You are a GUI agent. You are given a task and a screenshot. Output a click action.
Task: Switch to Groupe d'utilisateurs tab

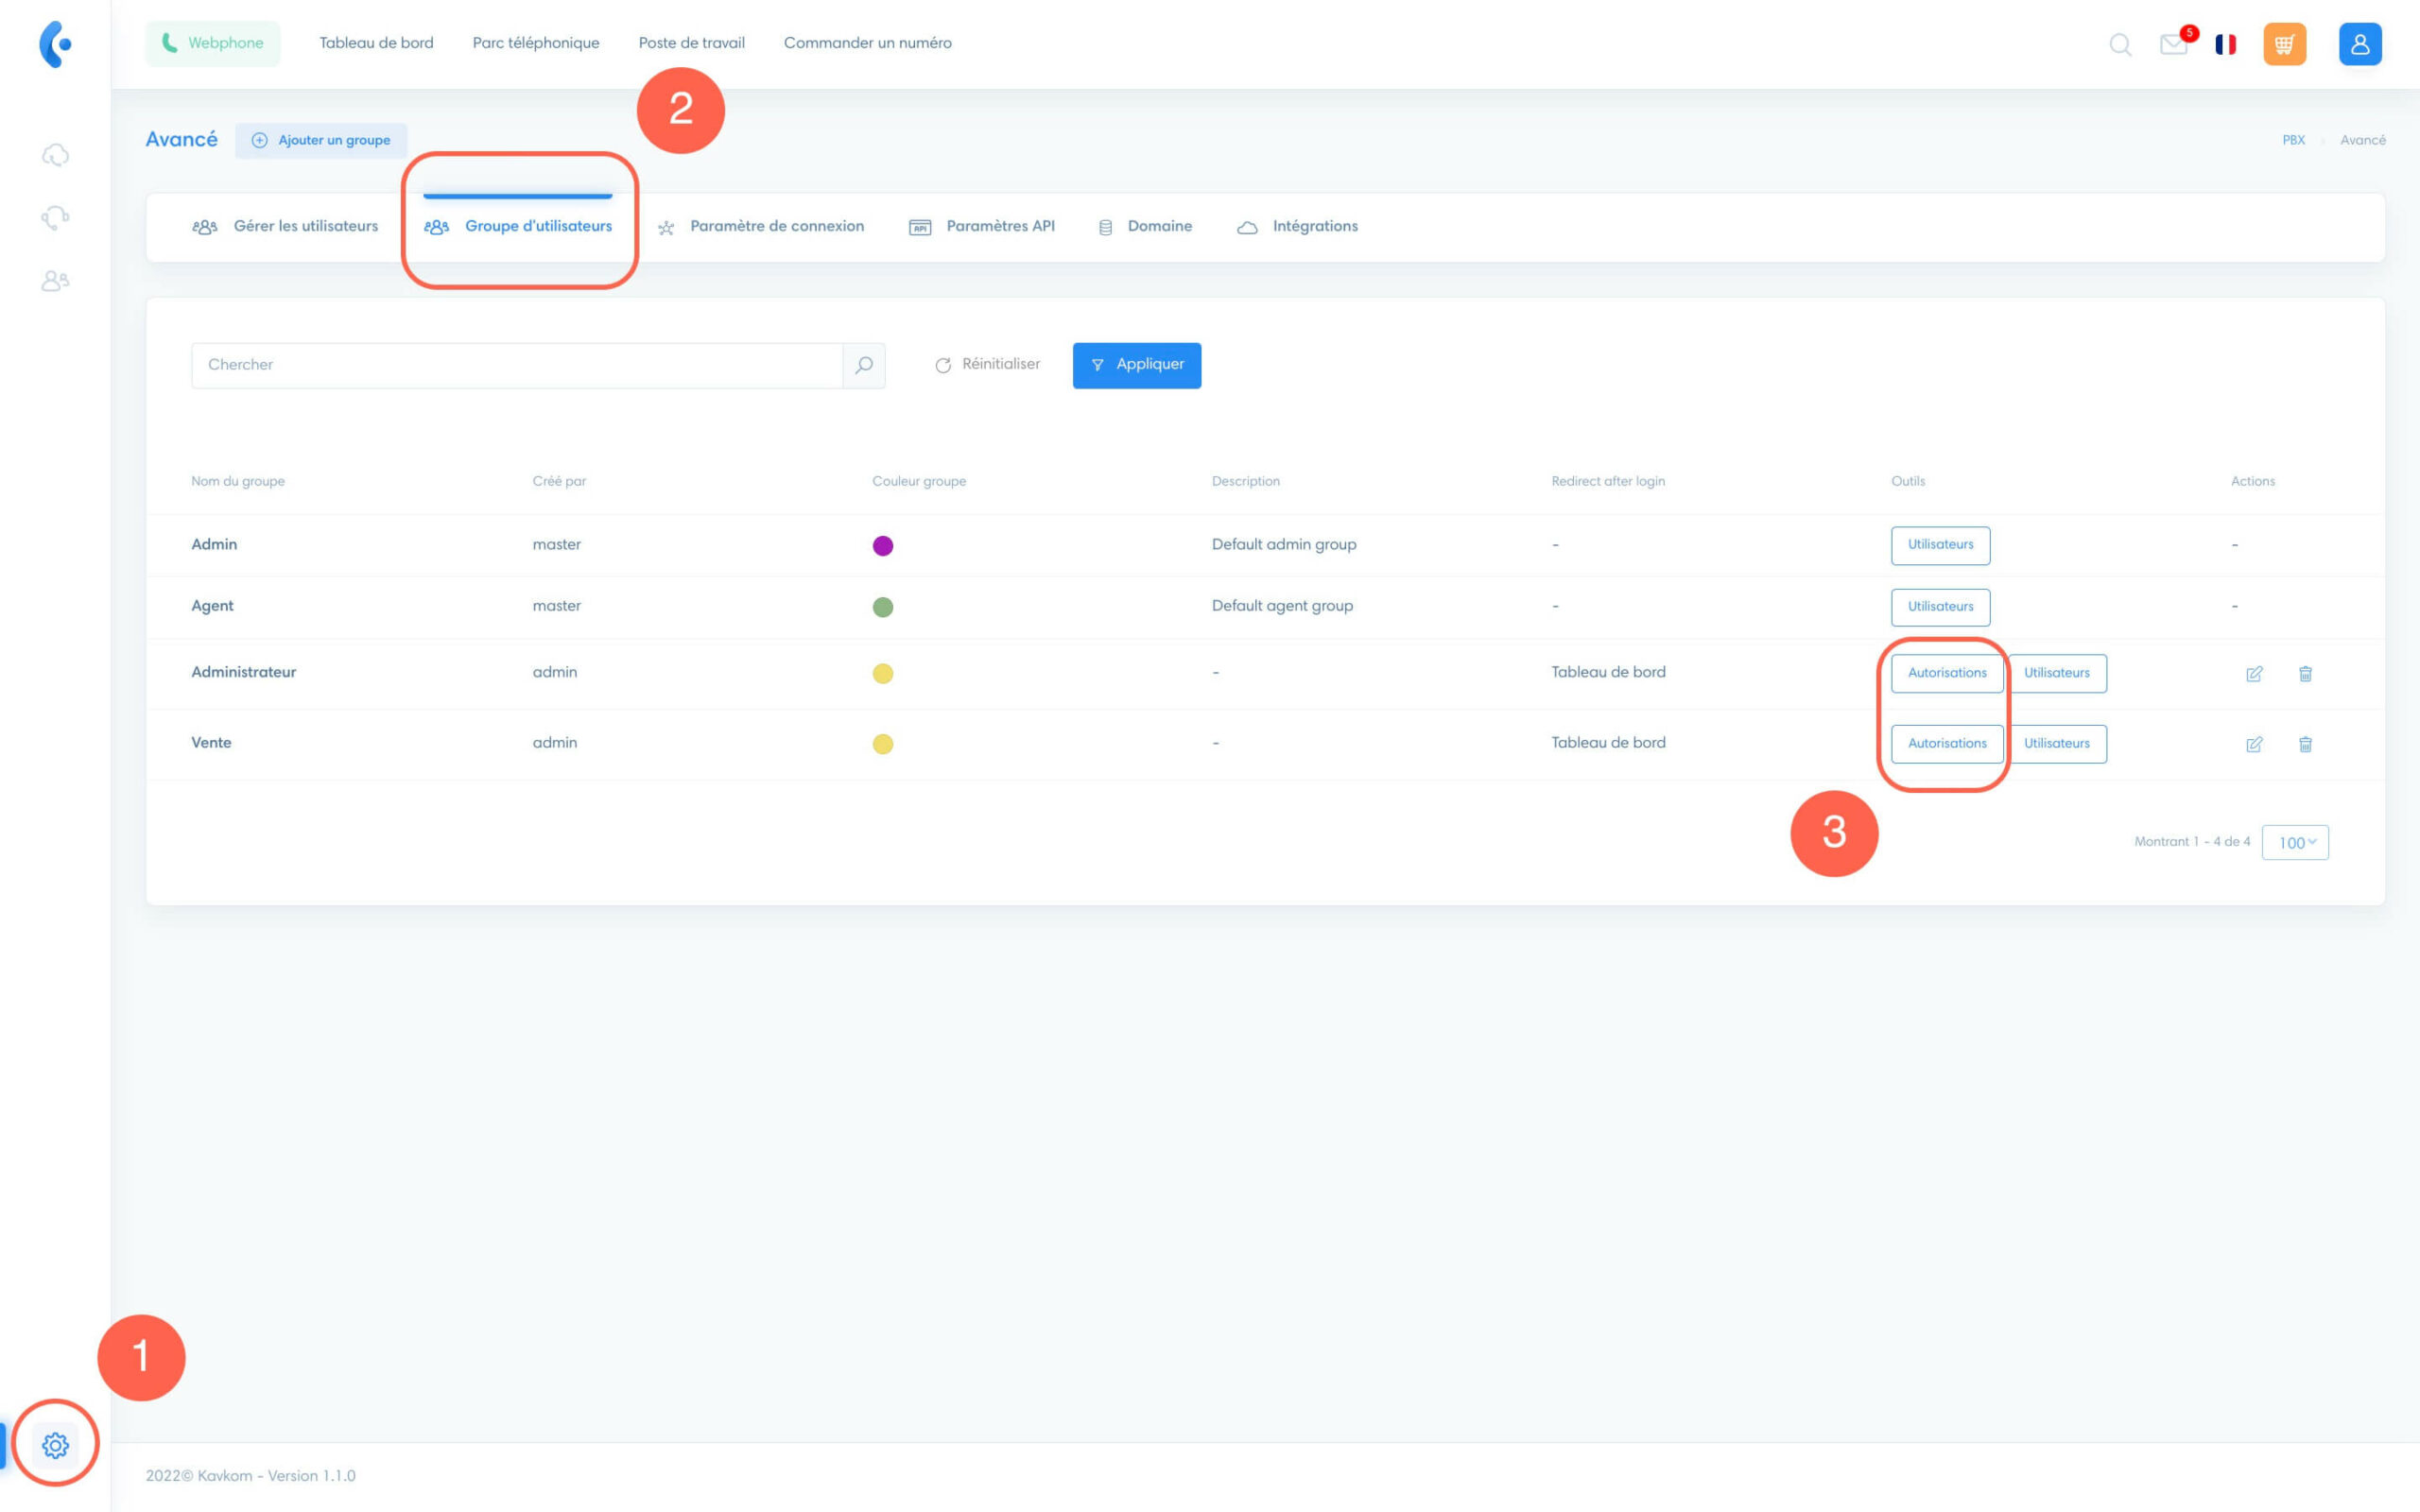click(x=517, y=226)
